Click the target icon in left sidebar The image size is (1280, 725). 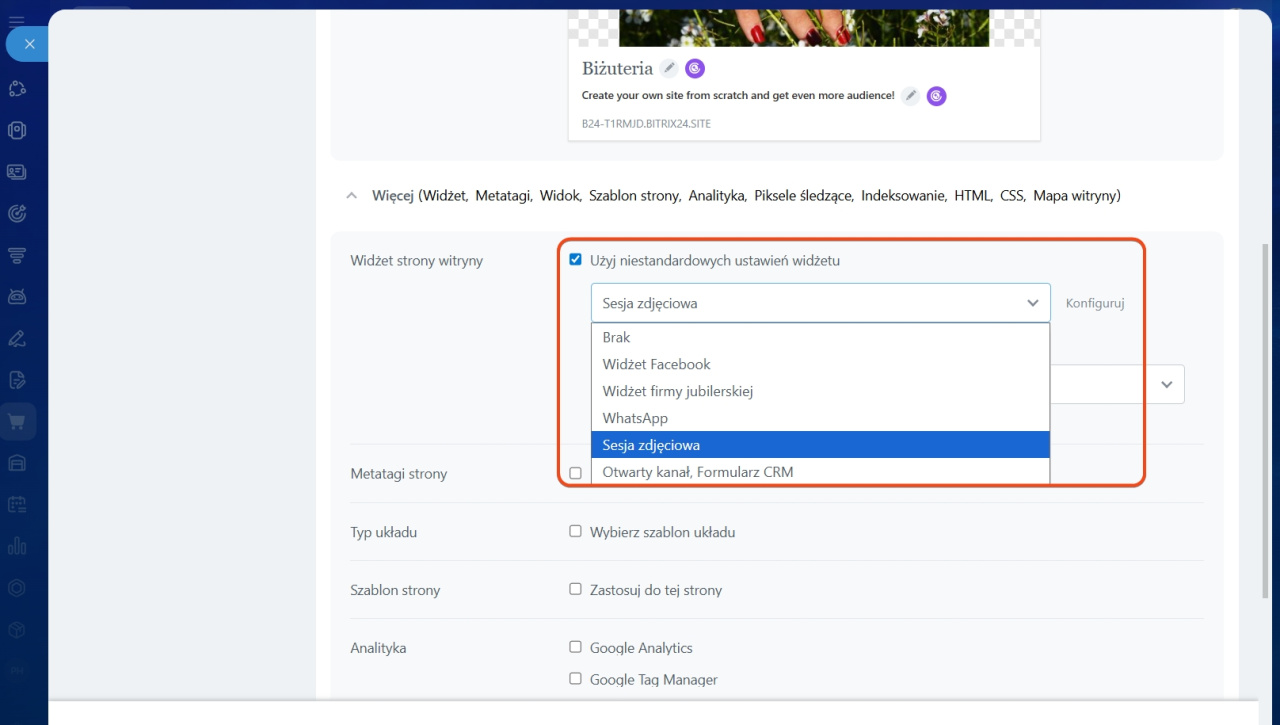coord(17,213)
